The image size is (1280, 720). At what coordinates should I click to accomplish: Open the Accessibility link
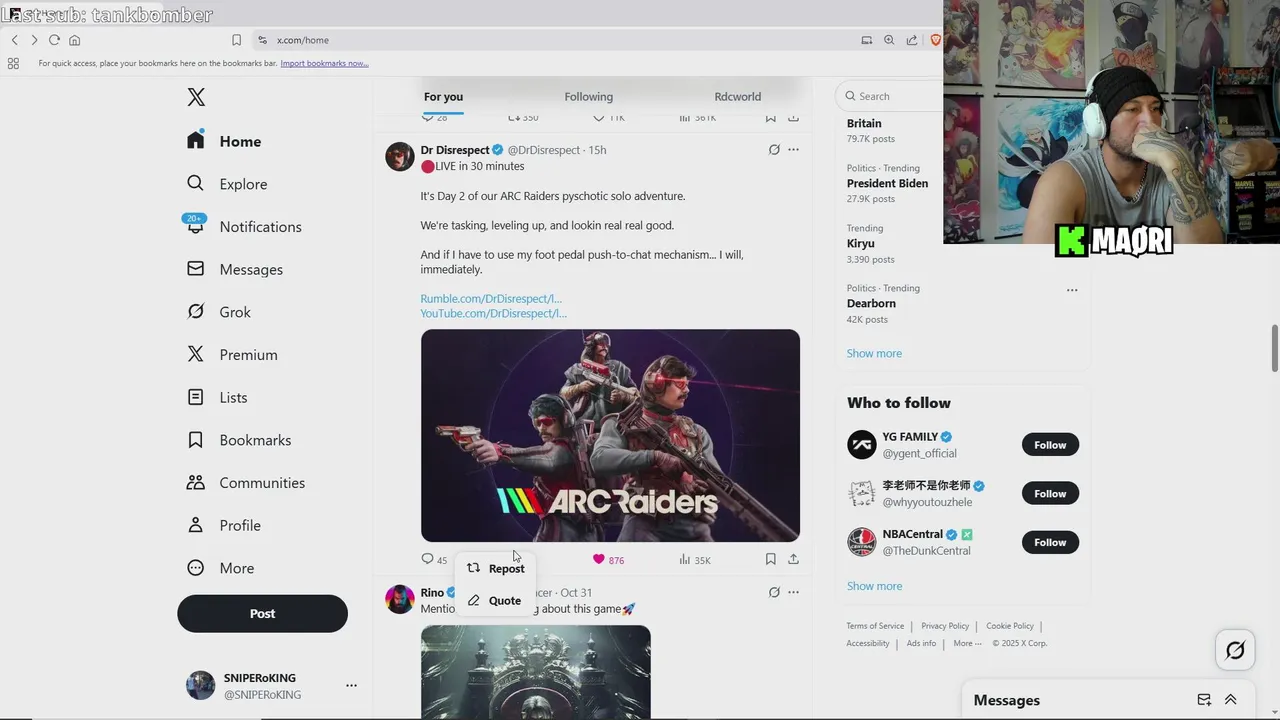[868, 643]
